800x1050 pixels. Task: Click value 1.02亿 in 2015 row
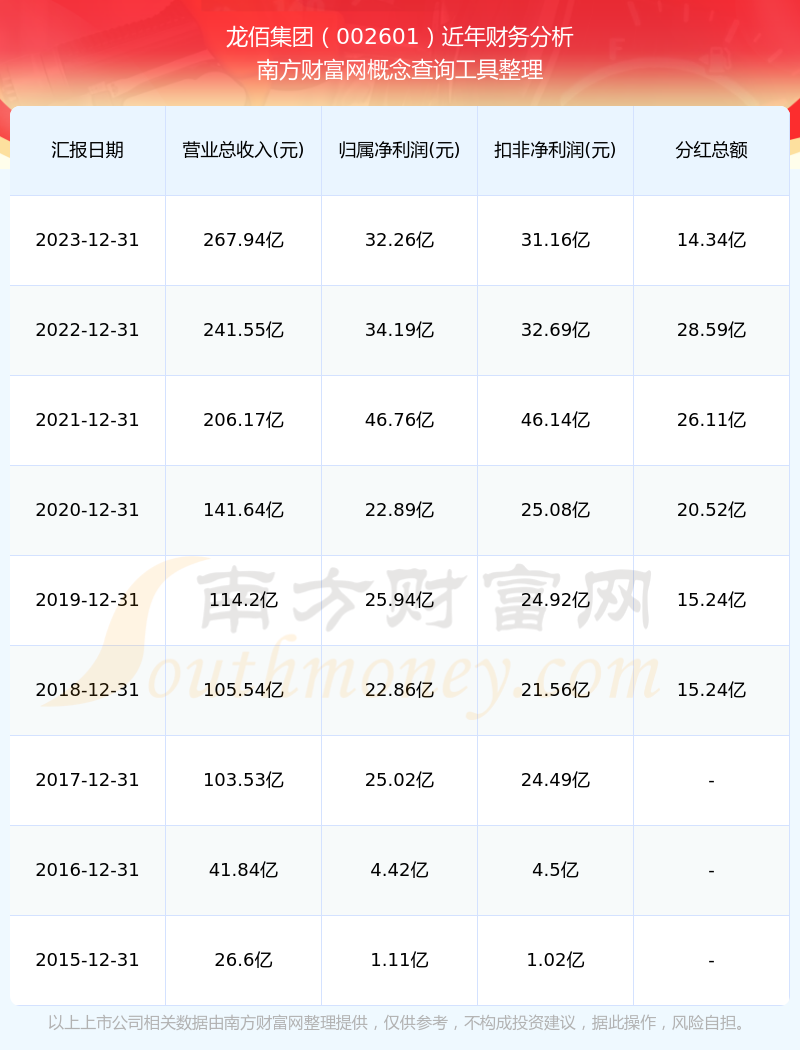(x=556, y=960)
